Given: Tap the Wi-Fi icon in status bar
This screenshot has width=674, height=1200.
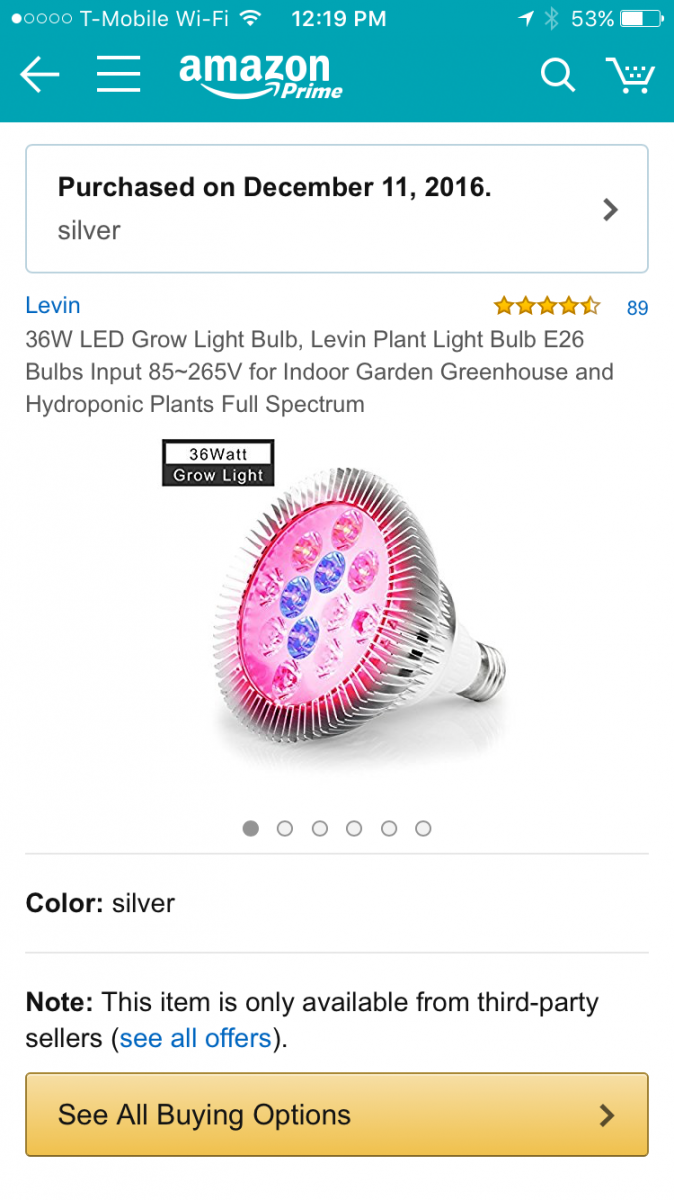Looking at the screenshot, I should [251, 18].
